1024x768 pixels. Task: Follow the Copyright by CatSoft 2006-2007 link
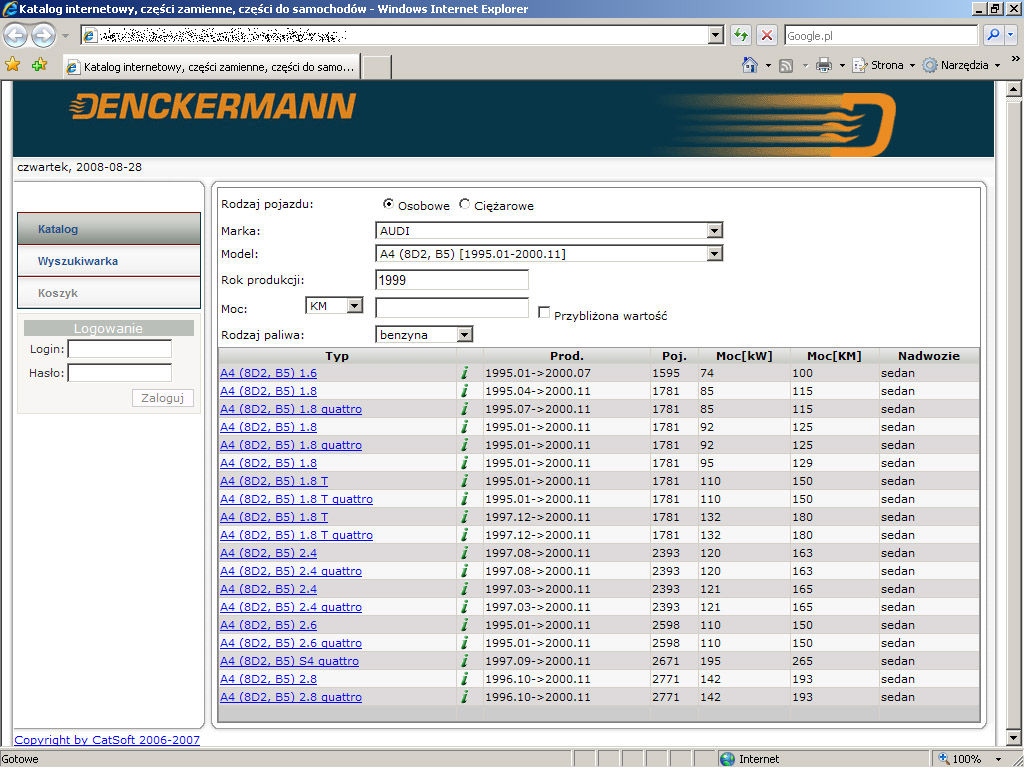[x=107, y=740]
